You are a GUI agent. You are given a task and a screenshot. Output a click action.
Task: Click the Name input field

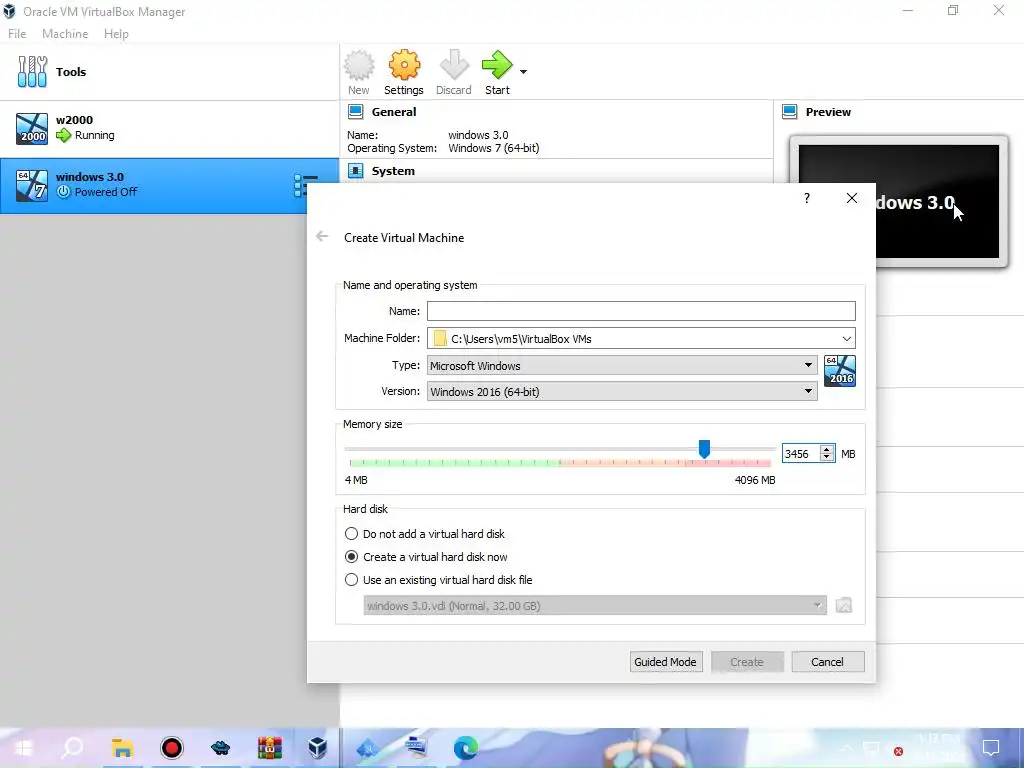click(x=641, y=311)
